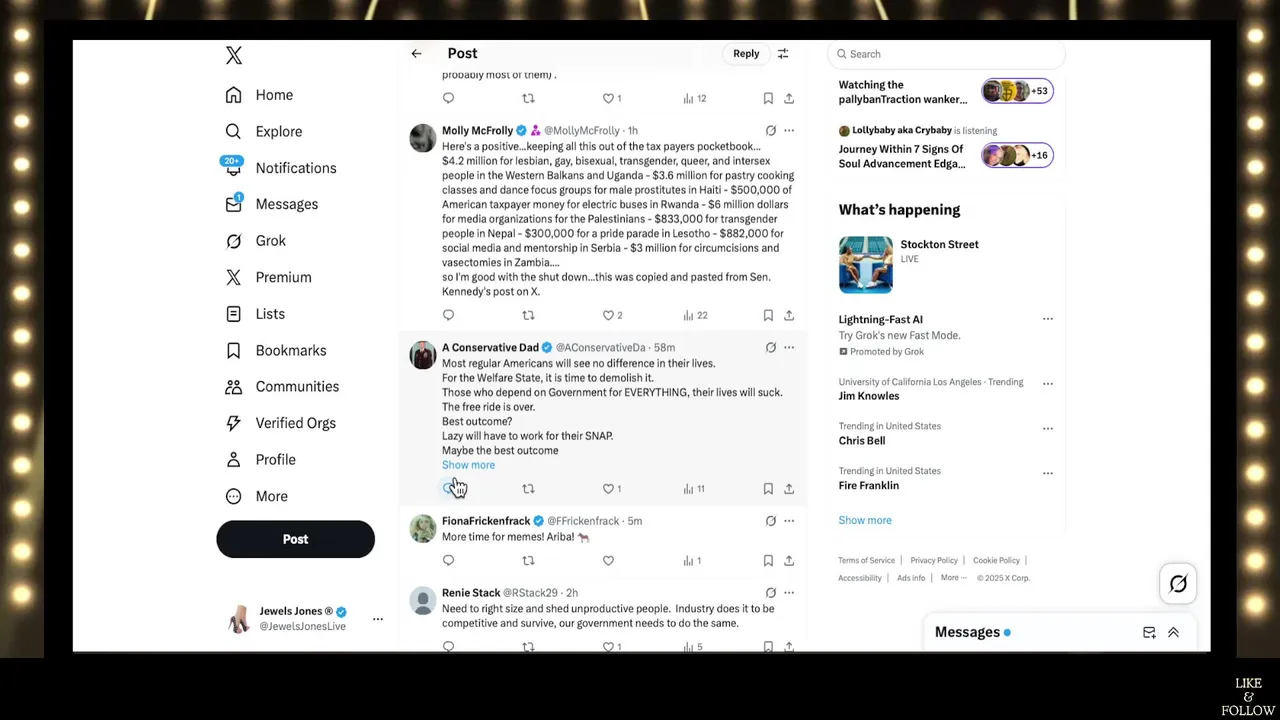Click the Search input field
Screen dimensions: 1280x720
[x=946, y=54]
